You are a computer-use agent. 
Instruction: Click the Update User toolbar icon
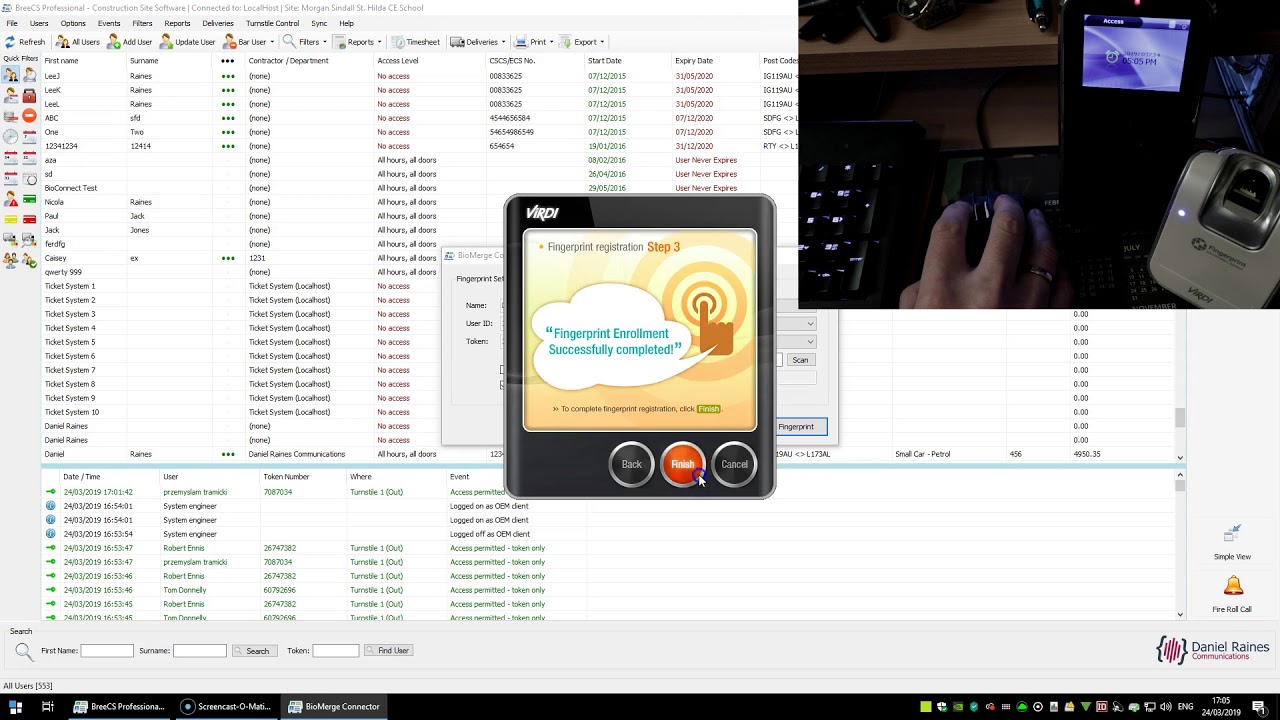[x=166, y=42]
